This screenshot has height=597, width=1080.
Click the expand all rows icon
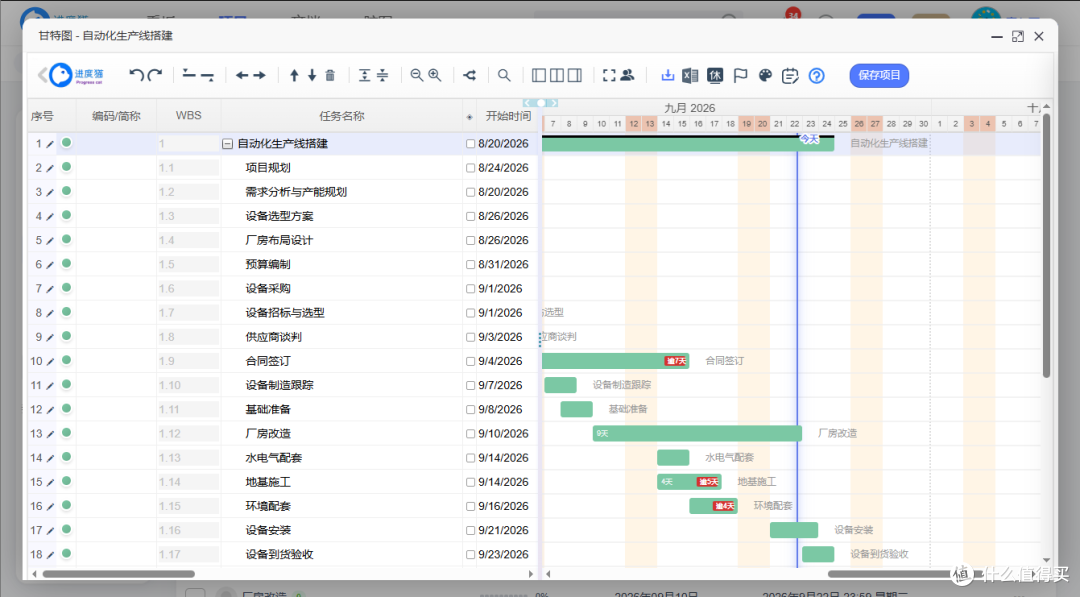[x=364, y=75]
